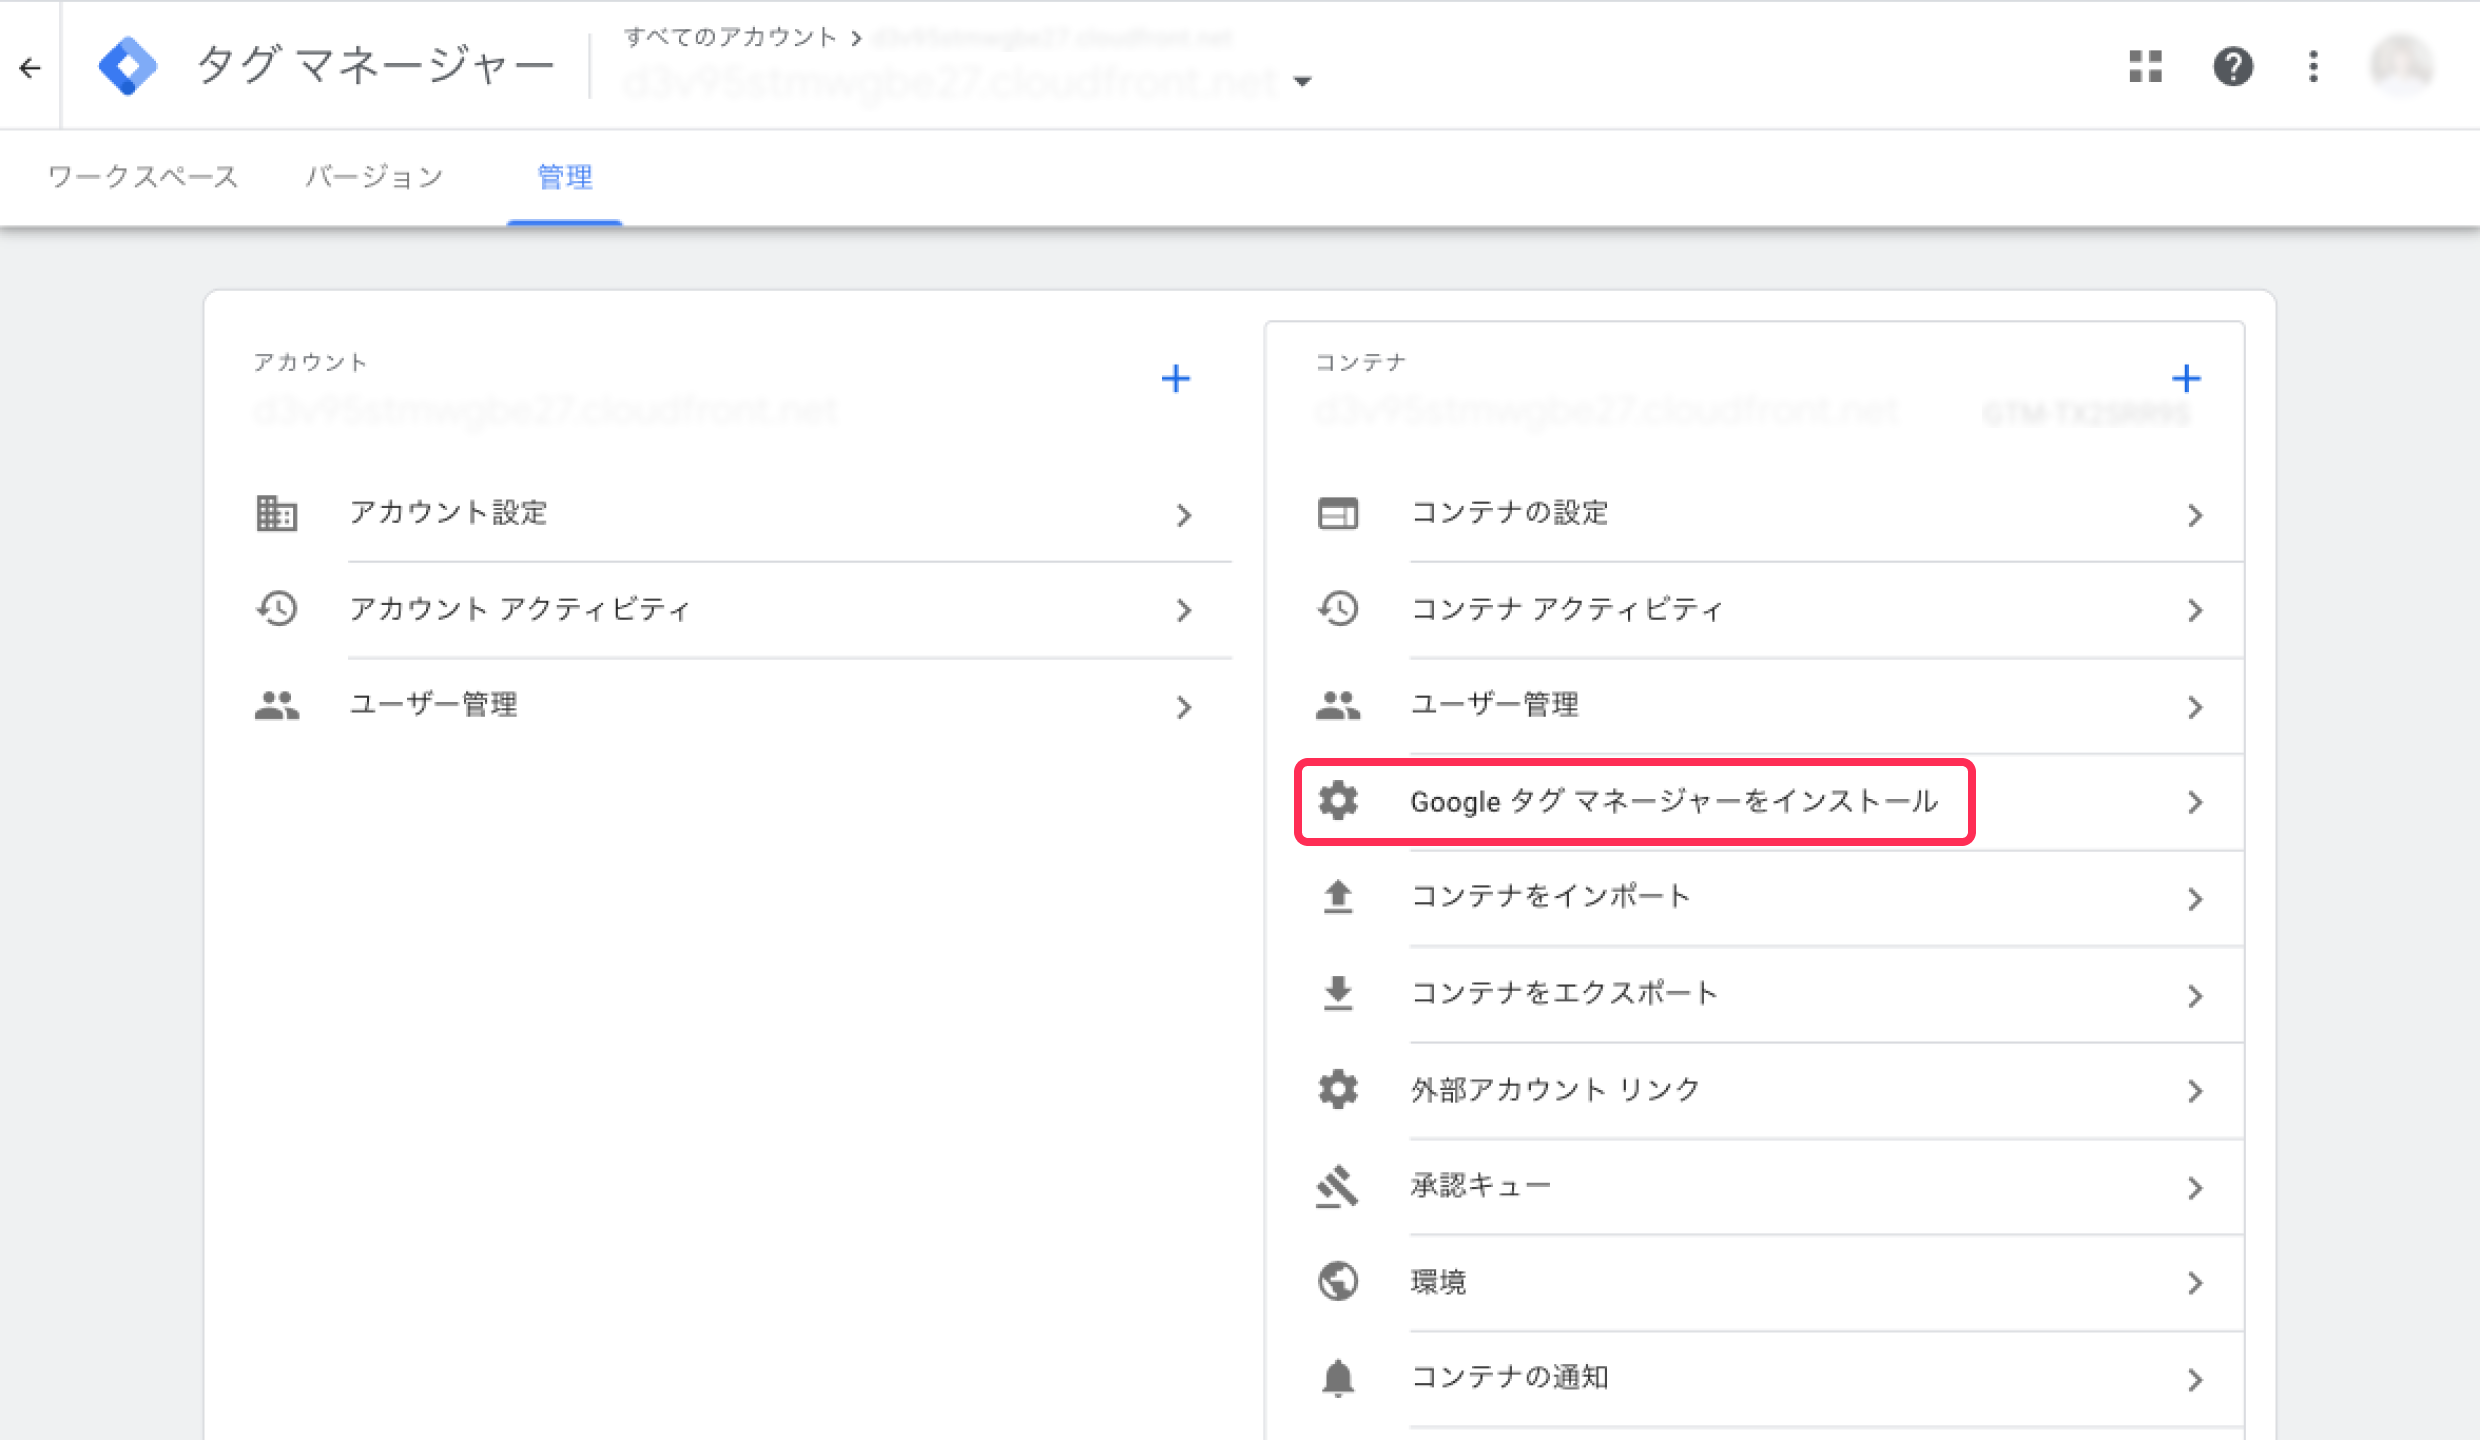Viewport: 2480px width, 1440px height.
Task: Expand コンテナをエクスポート via its chevron
Action: coord(2194,996)
